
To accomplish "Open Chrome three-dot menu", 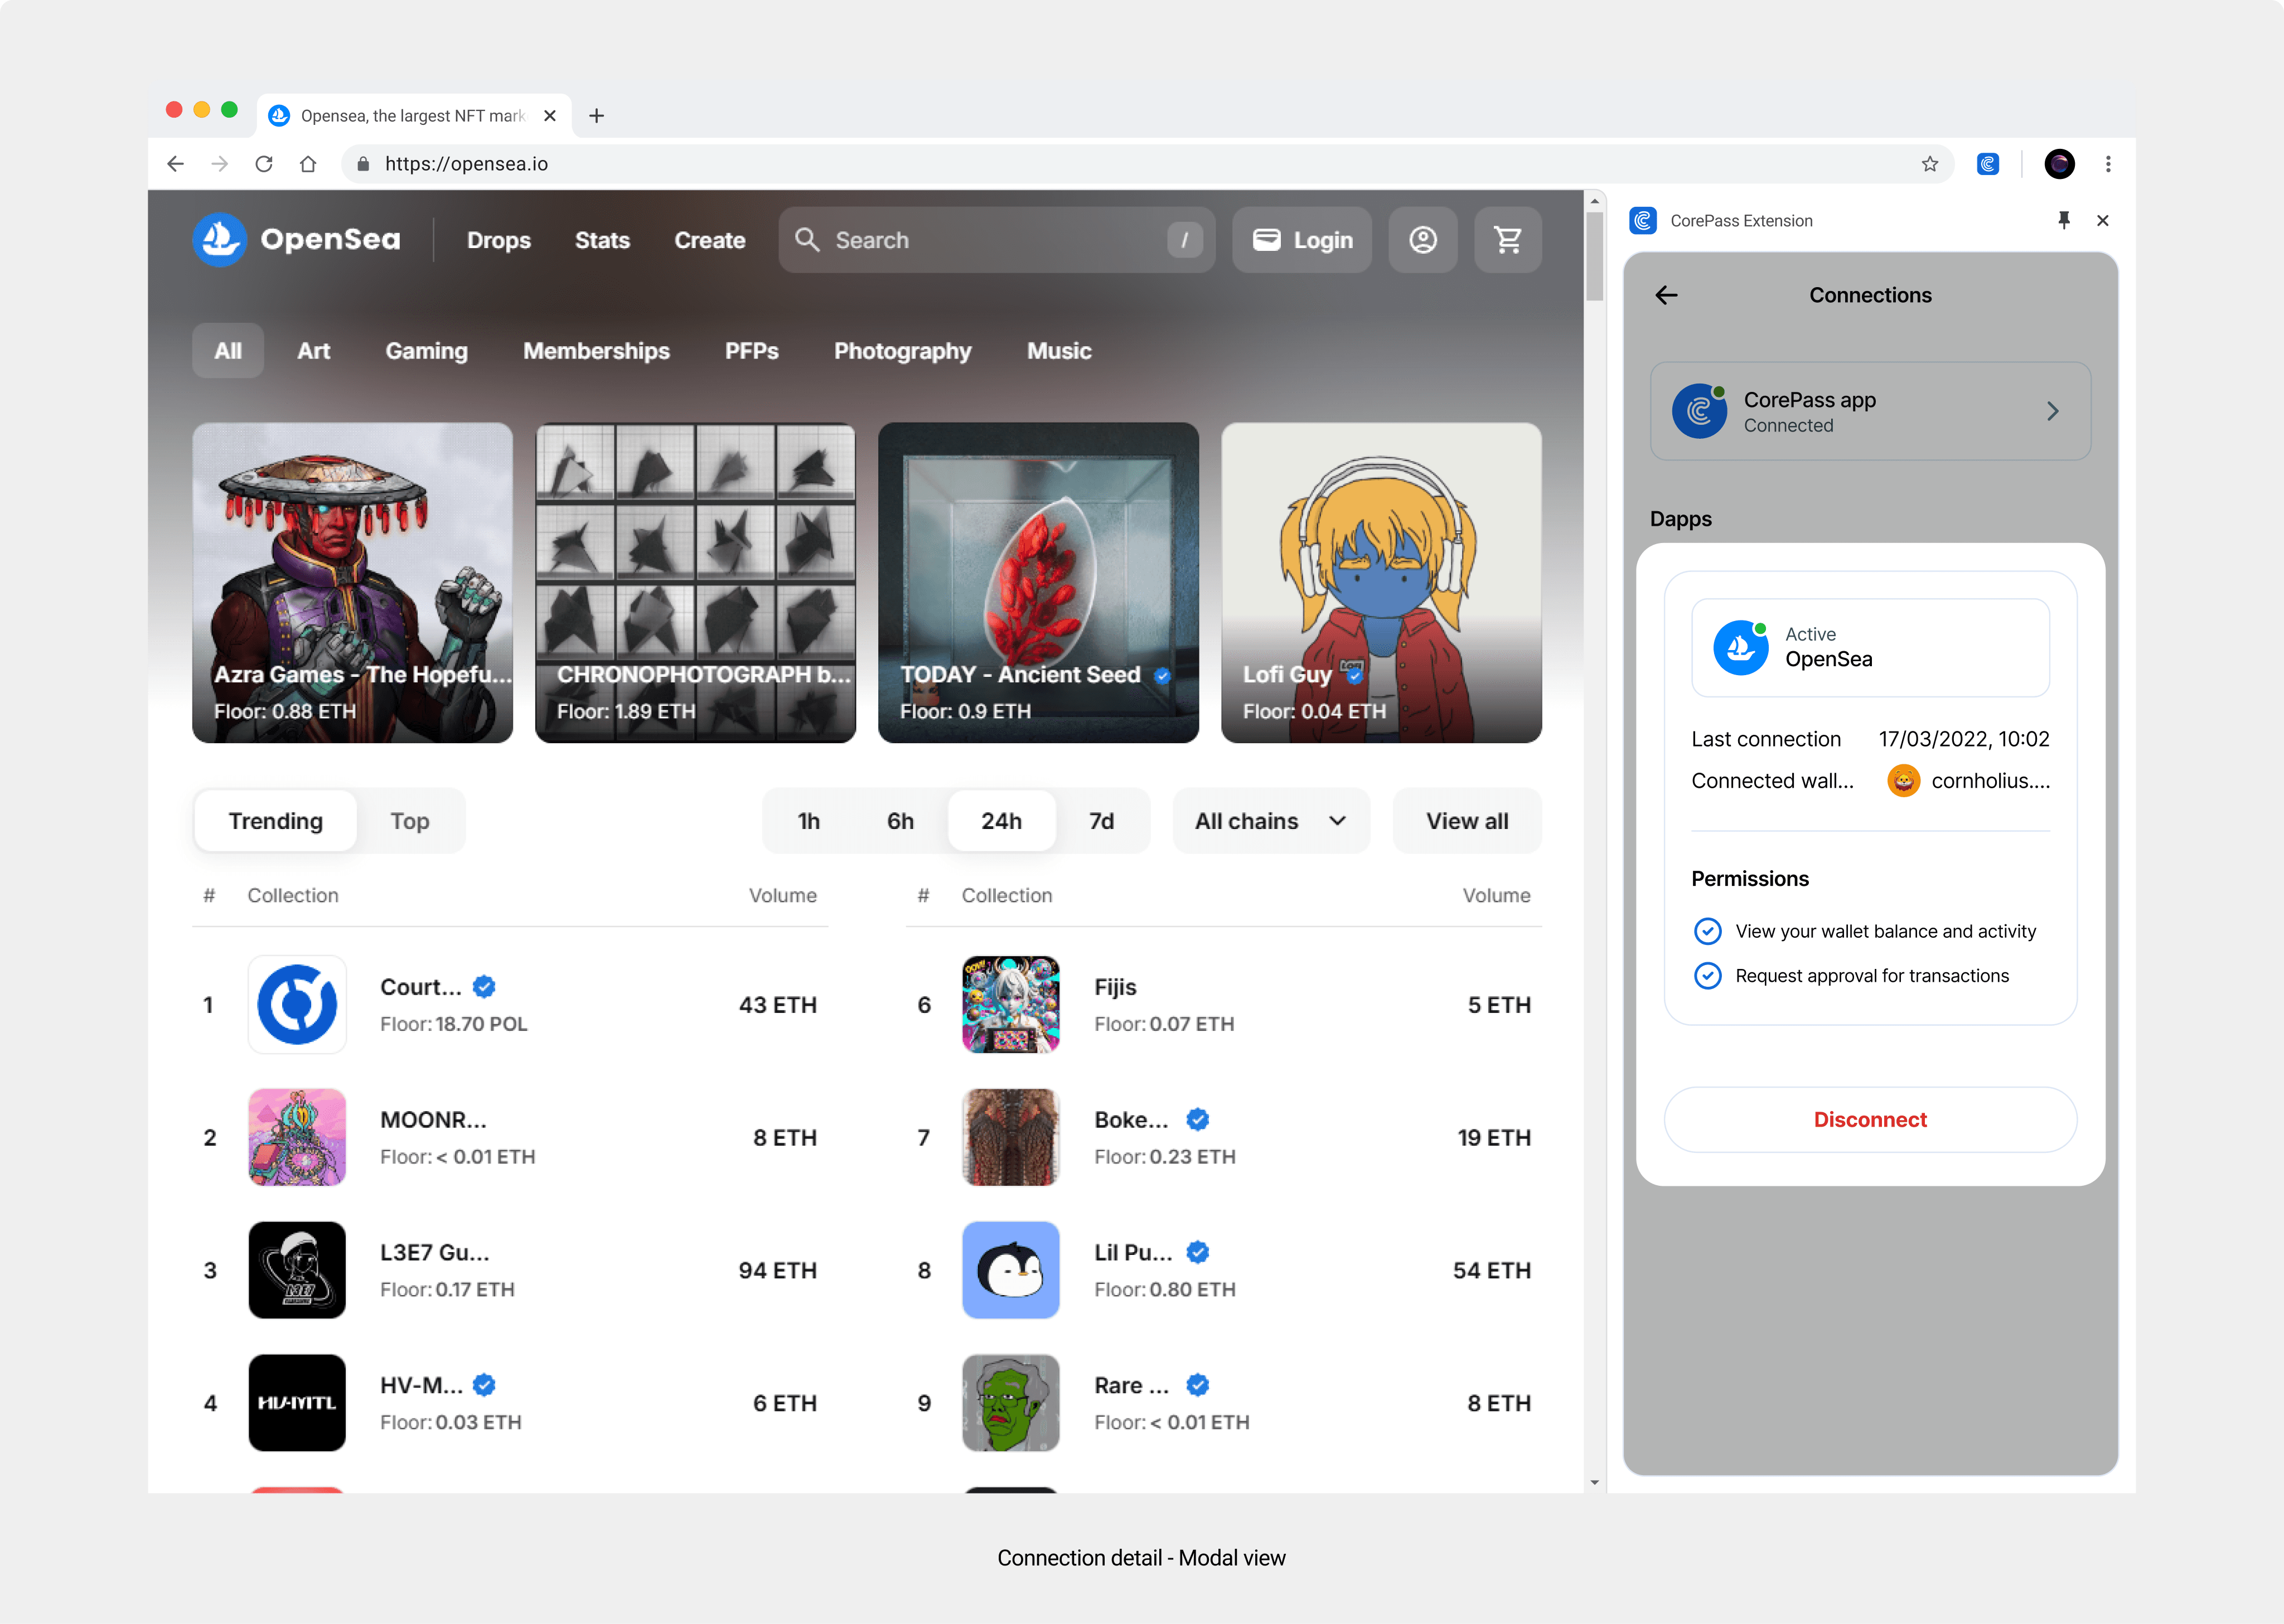I will (2108, 164).
